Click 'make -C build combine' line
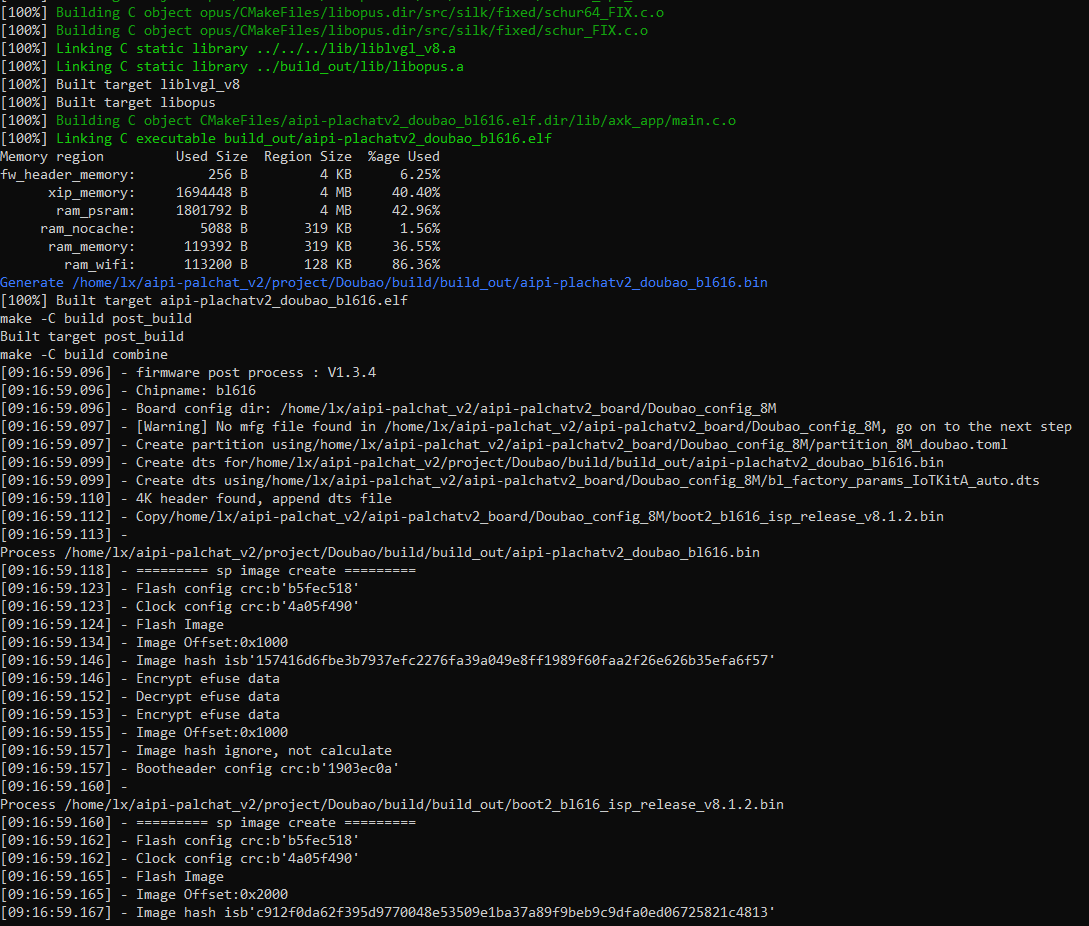Image resolution: width=1089 pixels, height=926 pixels. (84, 355)
